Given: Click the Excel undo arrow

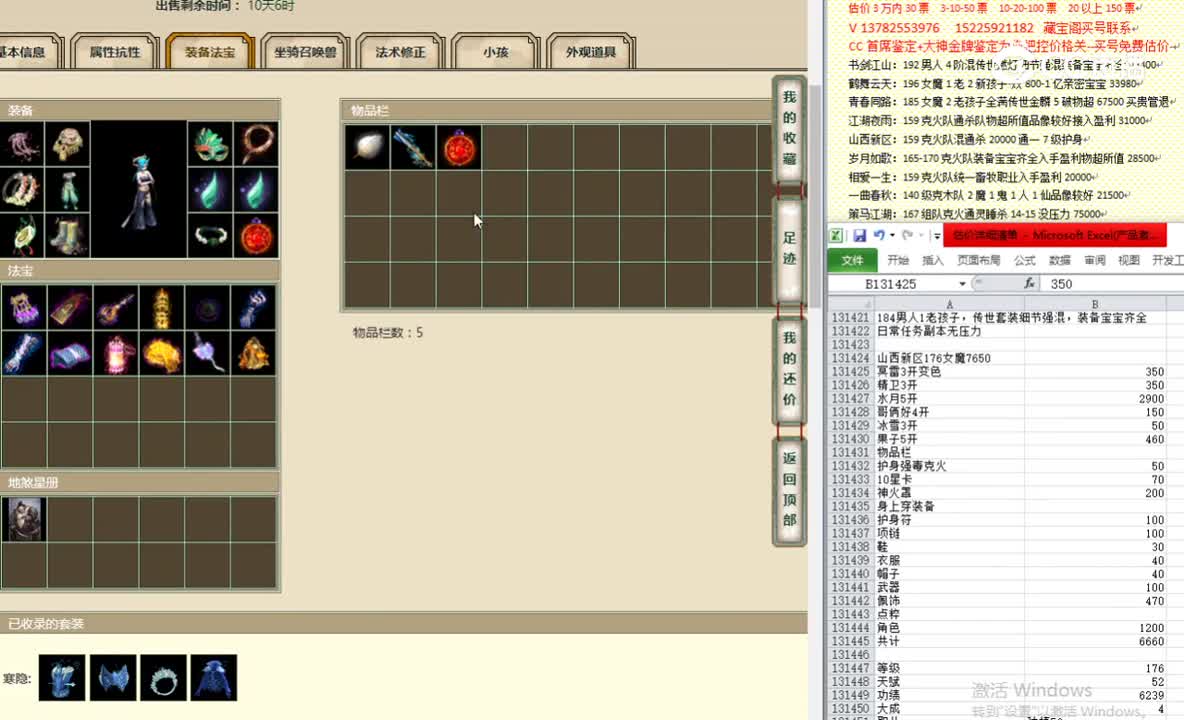Looking at the screenshot, I should tap(879, 235).
